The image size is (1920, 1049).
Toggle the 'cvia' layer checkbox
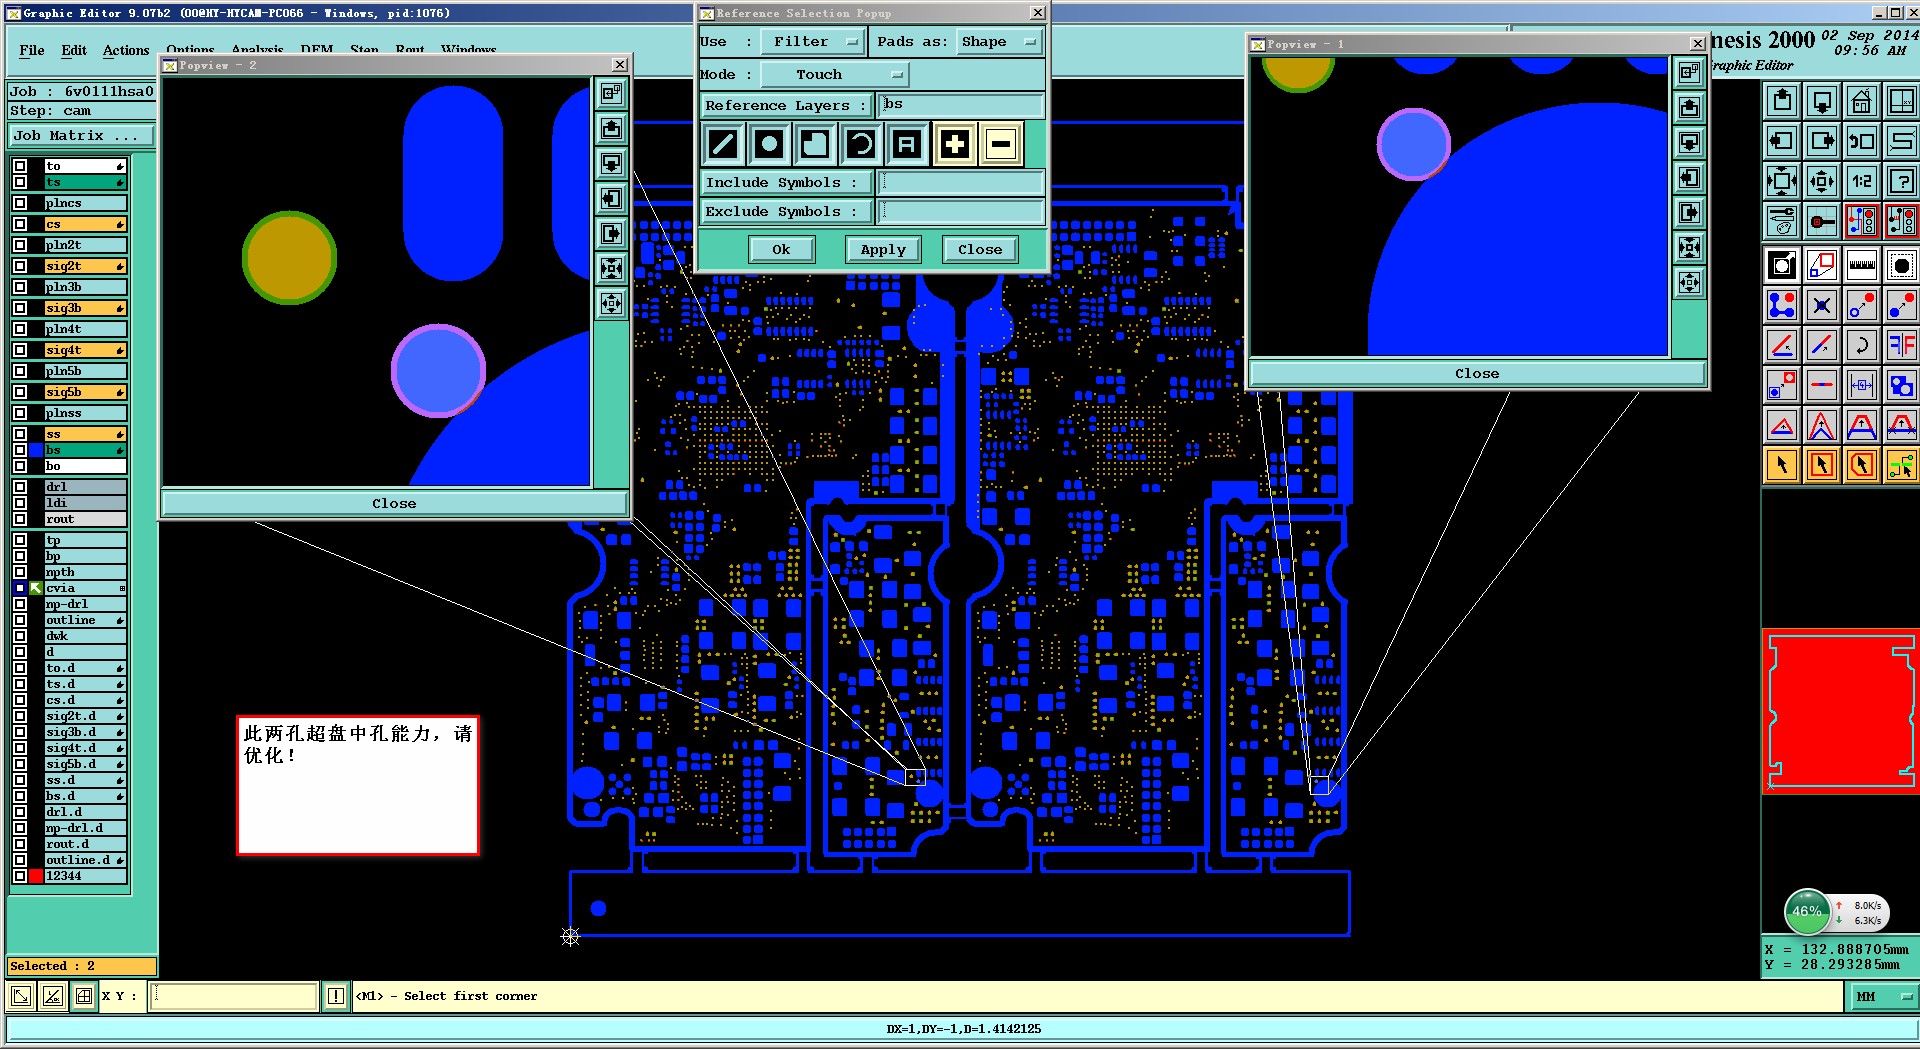[x=20, y=588]
